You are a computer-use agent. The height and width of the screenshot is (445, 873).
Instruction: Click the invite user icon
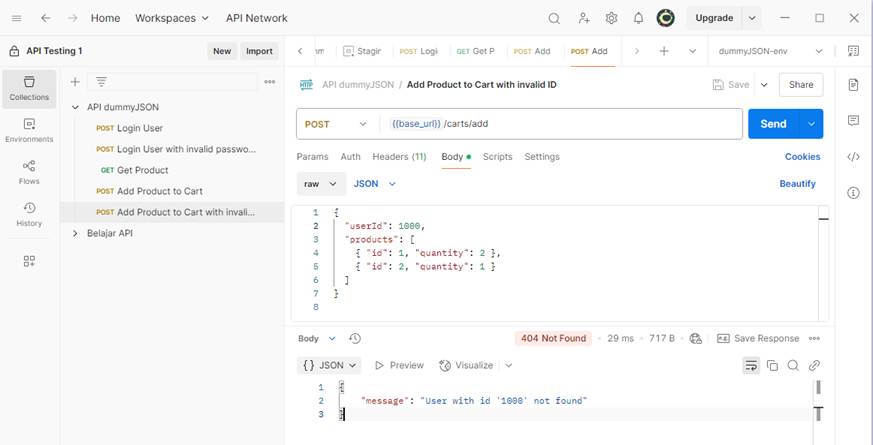583,18
